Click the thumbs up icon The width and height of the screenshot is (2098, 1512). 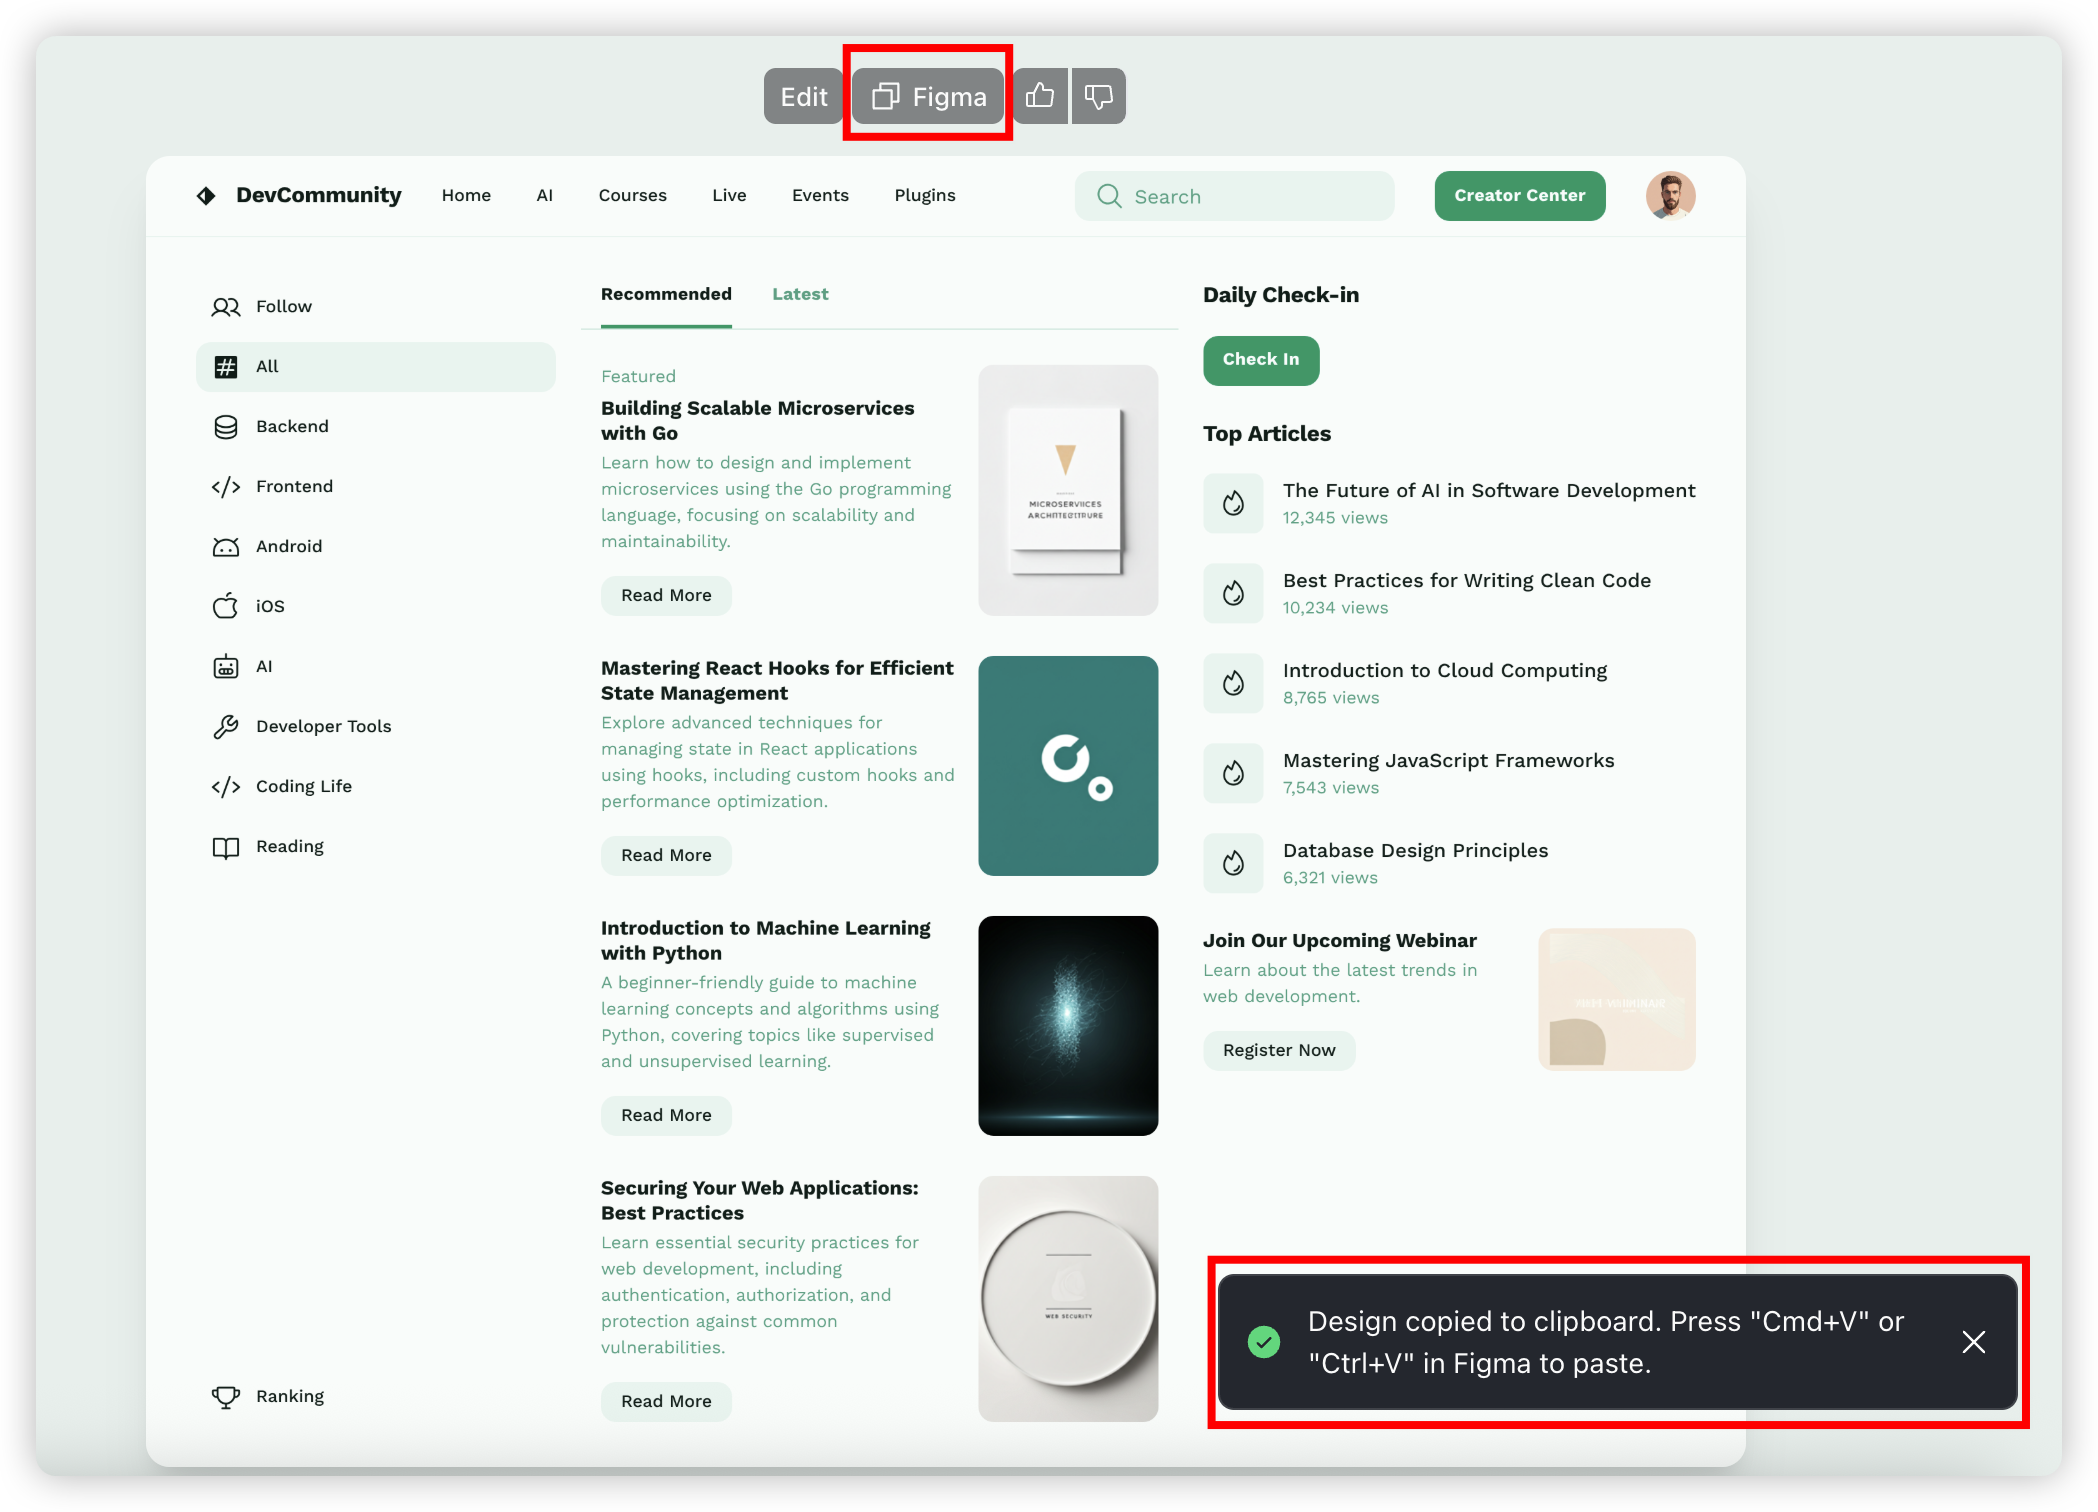(1040, 96)
